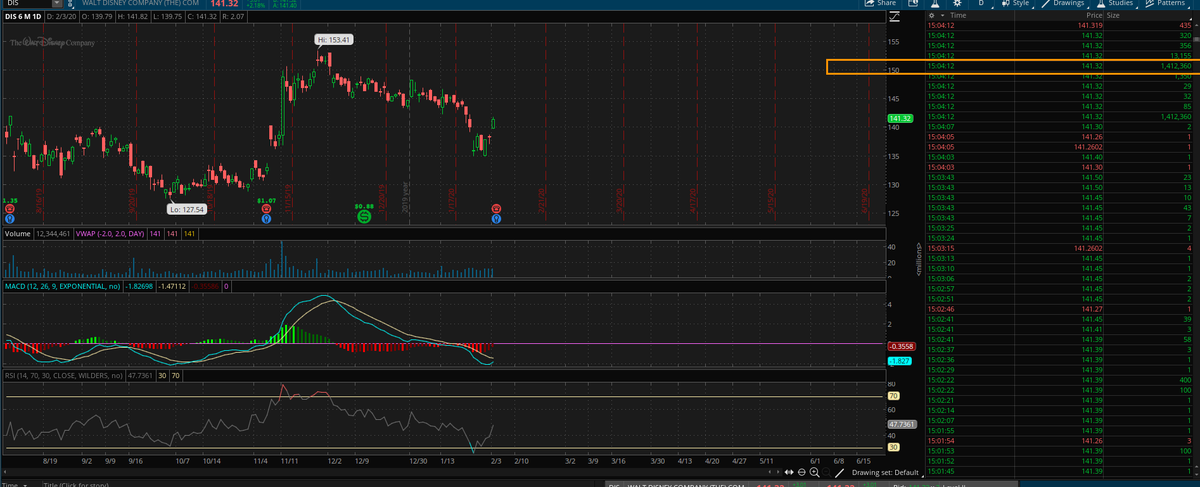Screen dimensions: 1200x487
Task: Click the Open value O: 139.79
Action: [x=97, y=17]
